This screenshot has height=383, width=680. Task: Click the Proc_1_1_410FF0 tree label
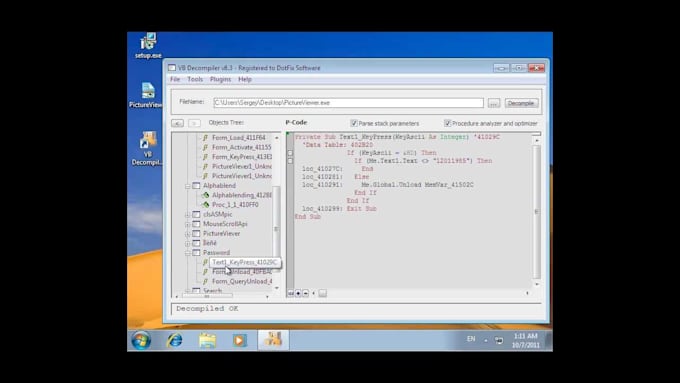(x=235, y=205)
